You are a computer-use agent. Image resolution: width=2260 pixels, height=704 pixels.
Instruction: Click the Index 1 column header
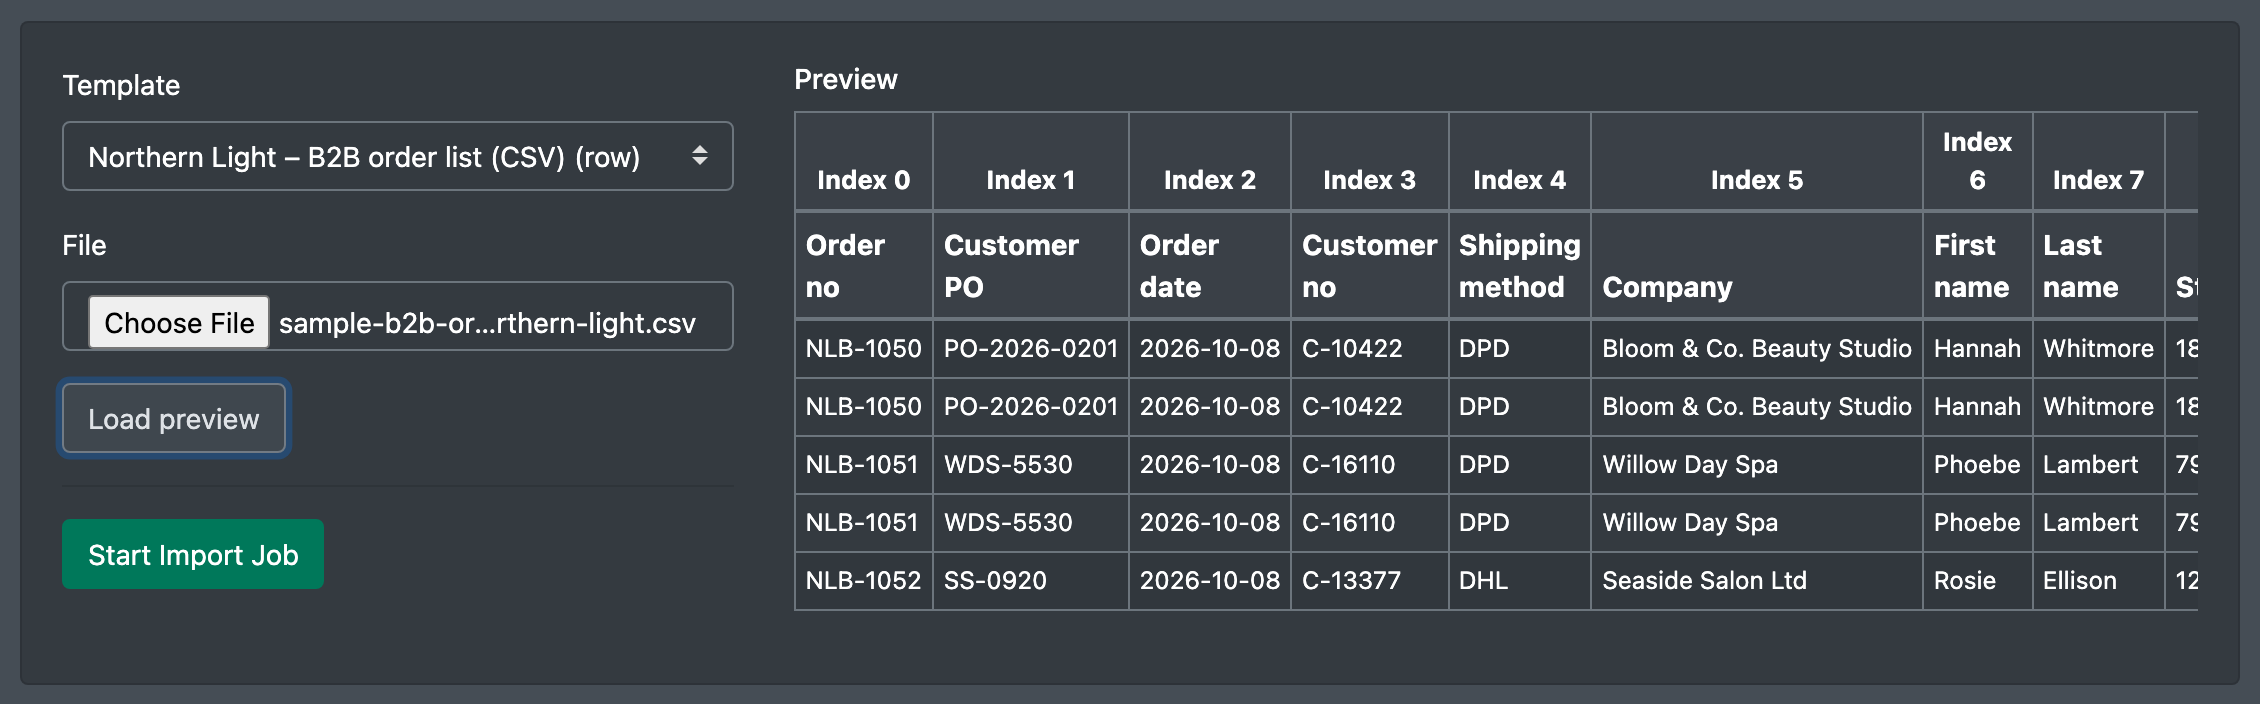[x=1031, y=161]
